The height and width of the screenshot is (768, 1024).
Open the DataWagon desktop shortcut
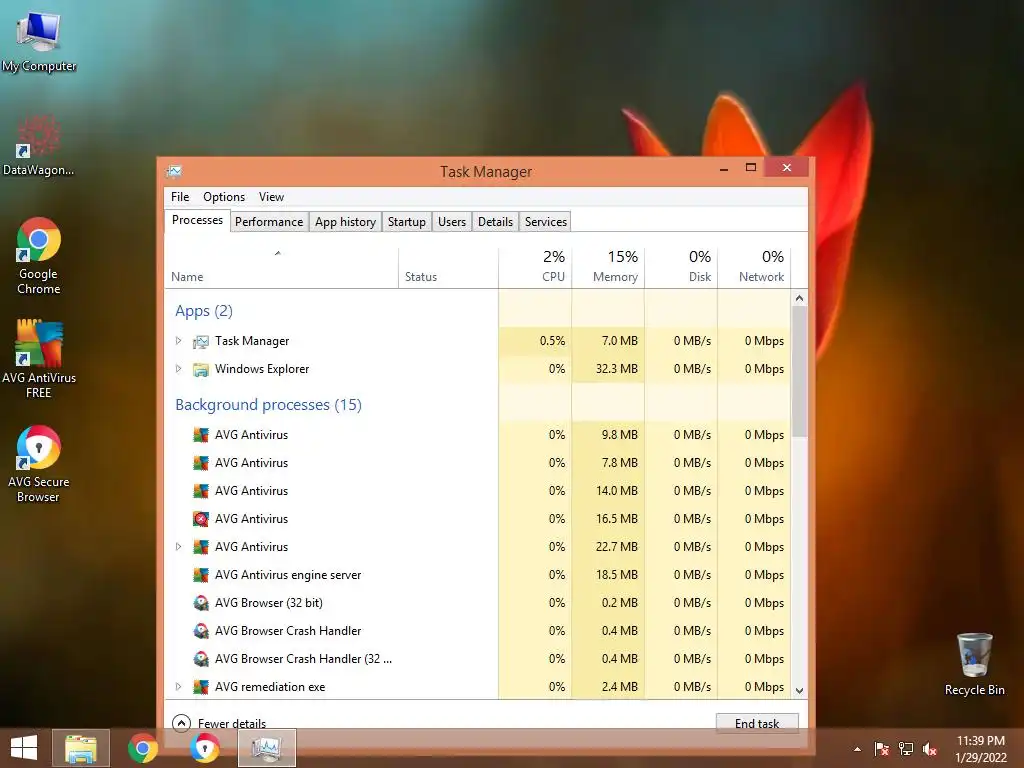coord(38,145)
